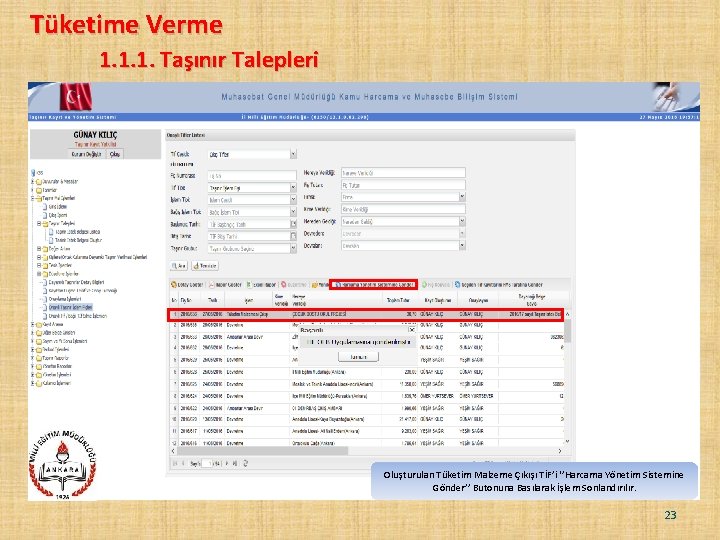Click the horizontal scrollbar right arrow
Viewport: 720px width, 540px height.
[x=560, y=451]
